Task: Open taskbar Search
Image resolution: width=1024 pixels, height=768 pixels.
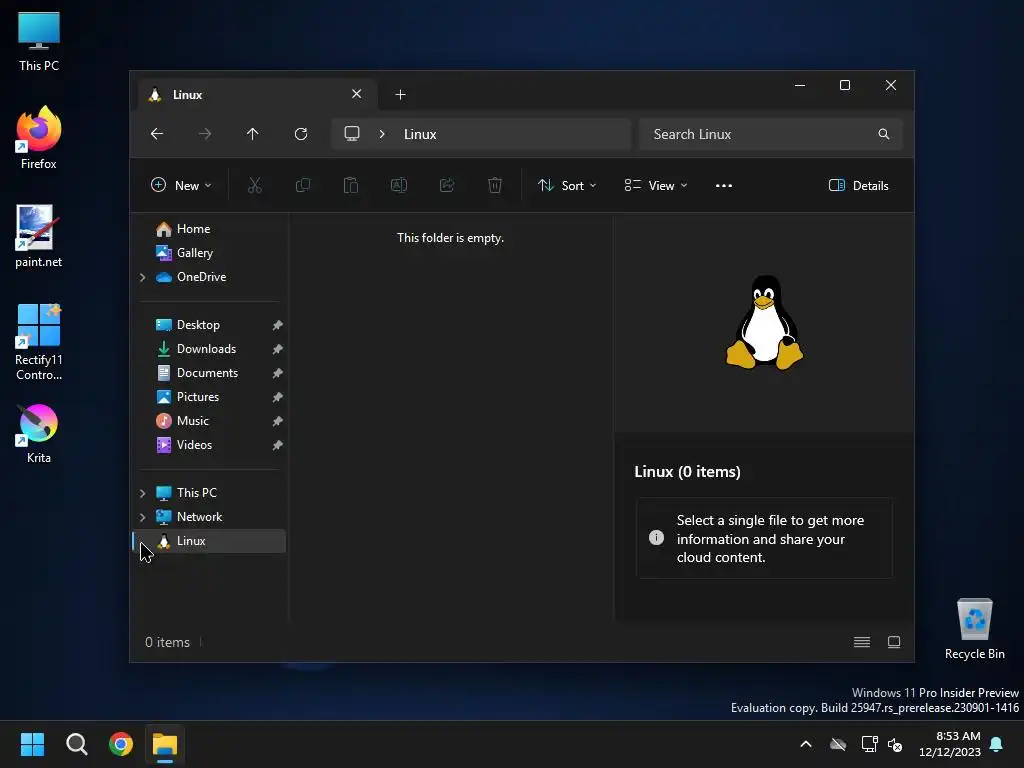Action: tap(76, 744)
